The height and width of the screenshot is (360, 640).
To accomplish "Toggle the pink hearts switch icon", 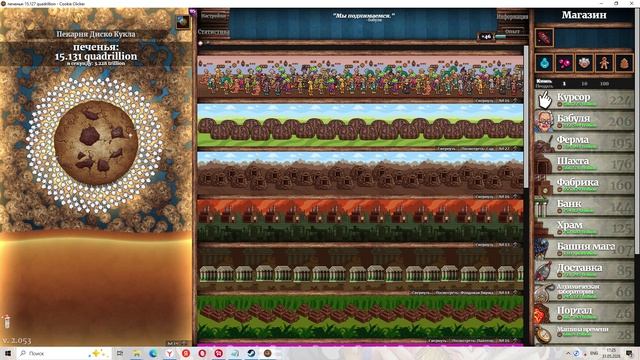I will point(564,63).
